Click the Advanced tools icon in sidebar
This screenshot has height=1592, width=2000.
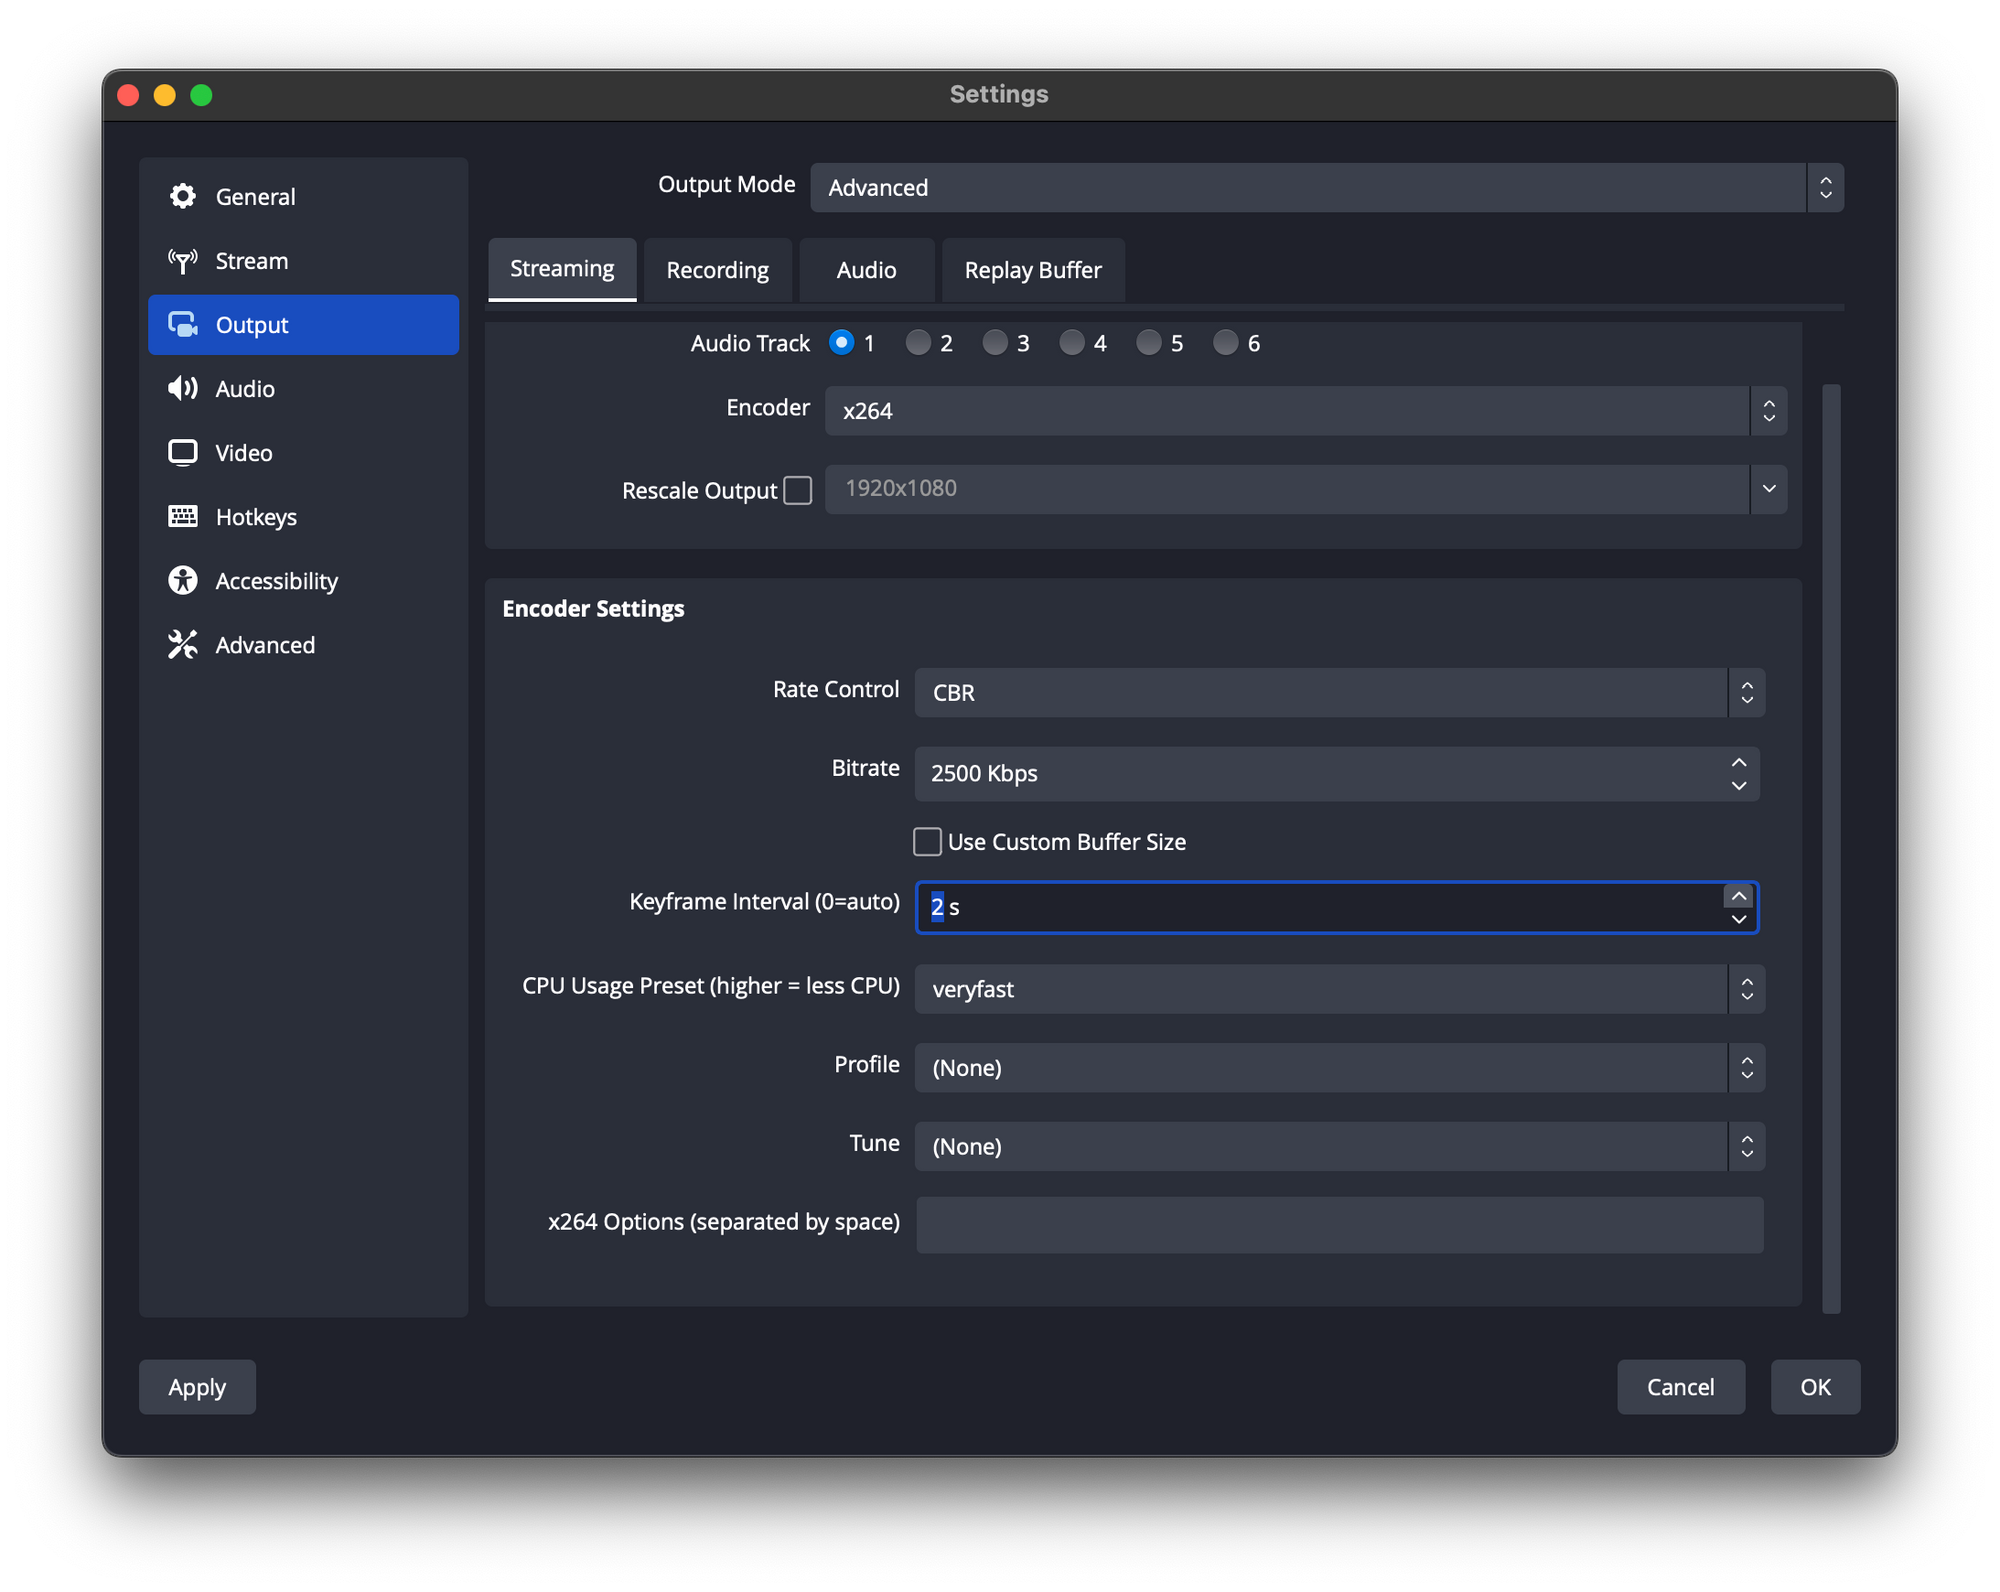[x=183, y=644]
